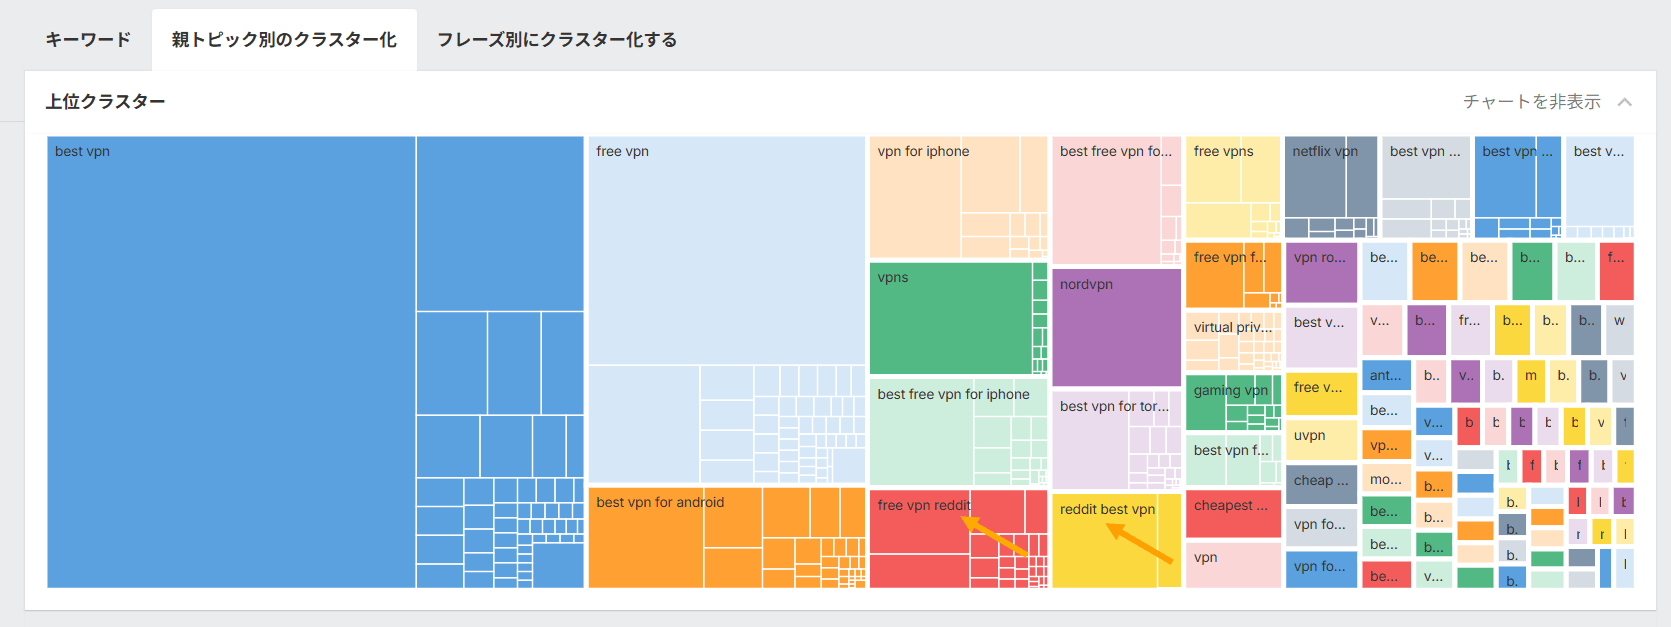
Task: Collapse the chart using the chevron icon
Action: 1624,101
